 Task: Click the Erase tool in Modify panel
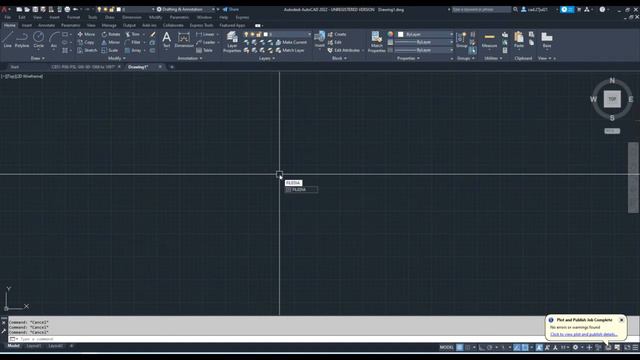(152, 34)
